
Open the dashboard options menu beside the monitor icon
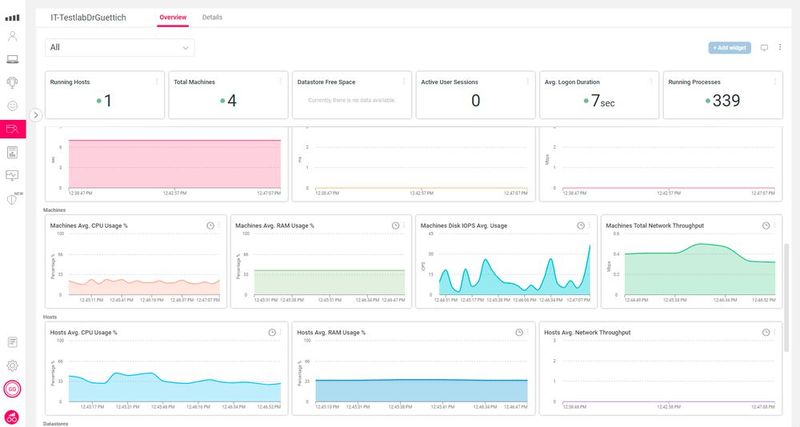point(780,47)
